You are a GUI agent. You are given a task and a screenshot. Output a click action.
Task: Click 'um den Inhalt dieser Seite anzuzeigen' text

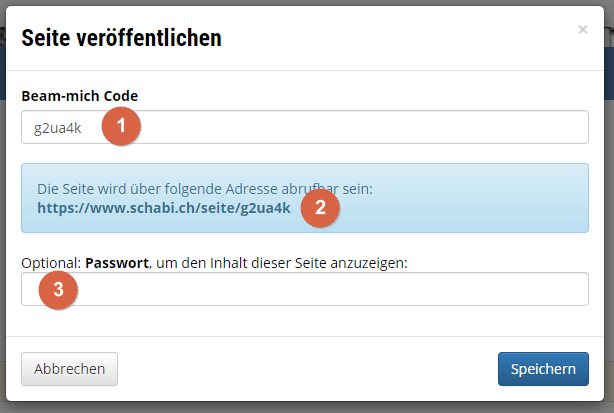[282, 263]
